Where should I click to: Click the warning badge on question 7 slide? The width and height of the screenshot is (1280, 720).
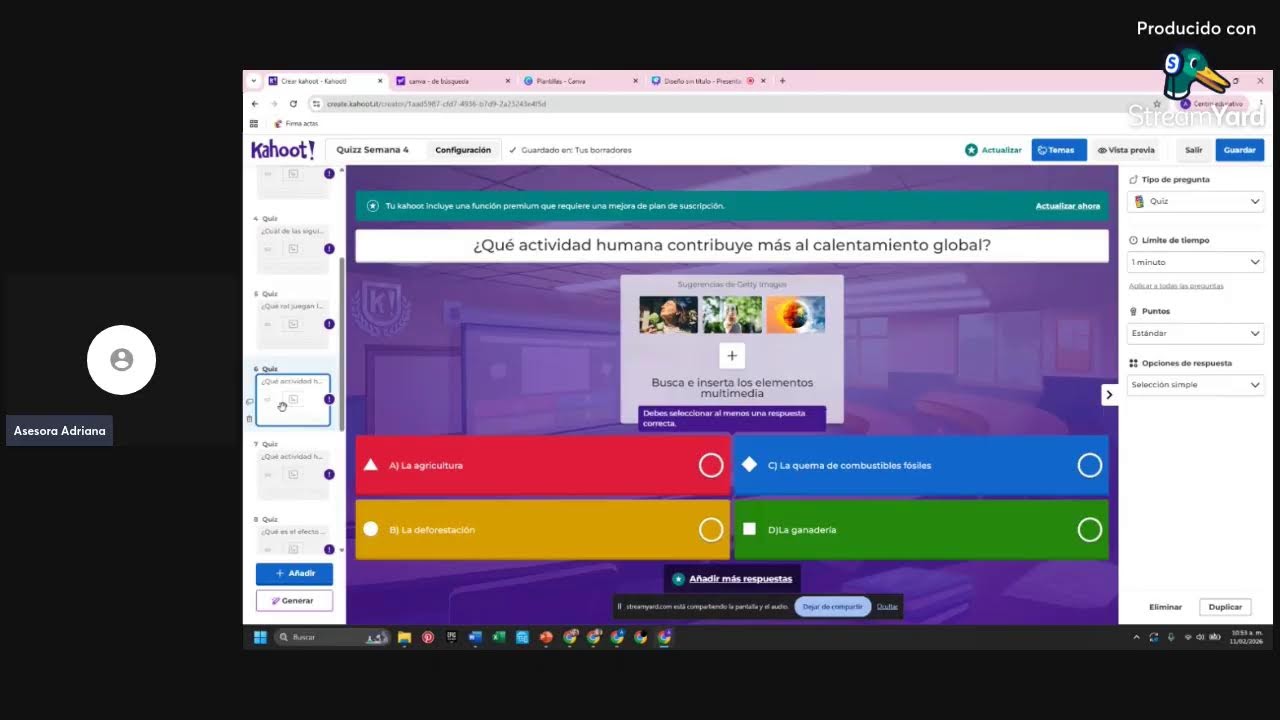tap(329, 474)
